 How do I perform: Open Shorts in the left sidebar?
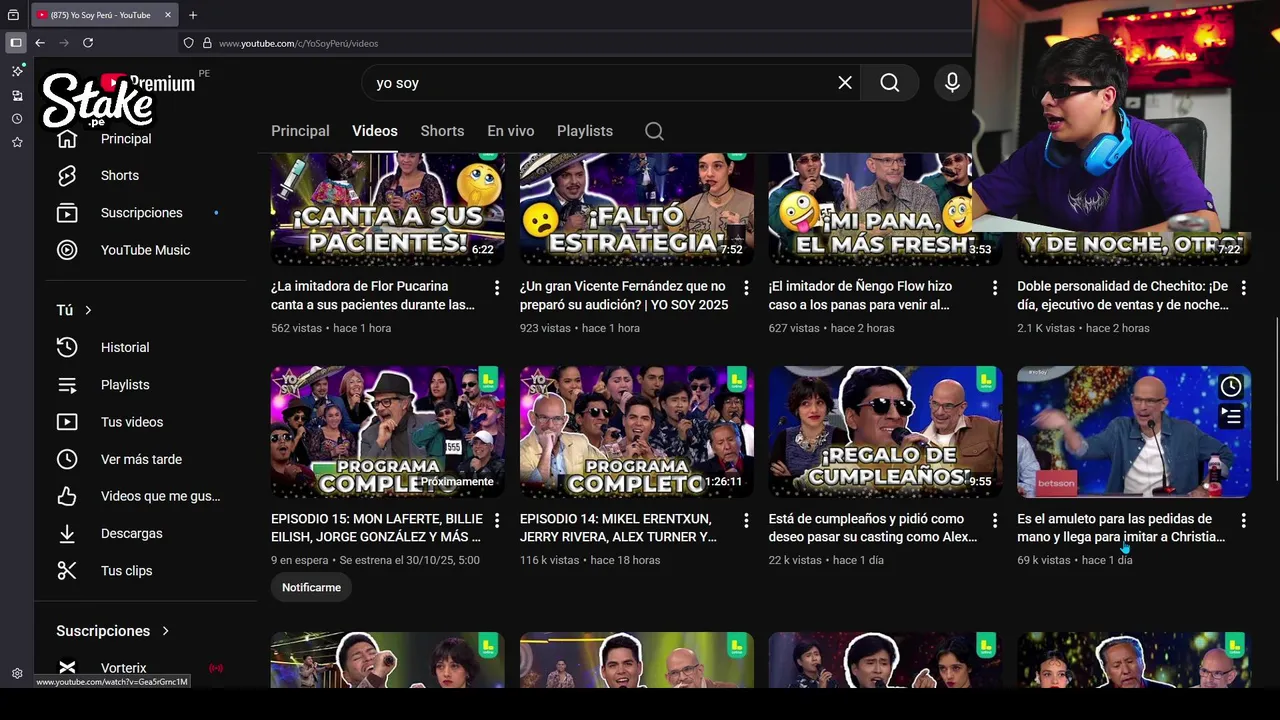click(119, 176)
